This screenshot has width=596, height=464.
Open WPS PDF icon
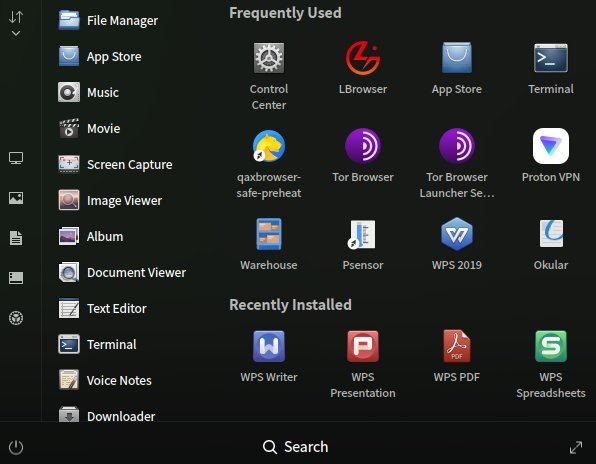coord(457,346)
